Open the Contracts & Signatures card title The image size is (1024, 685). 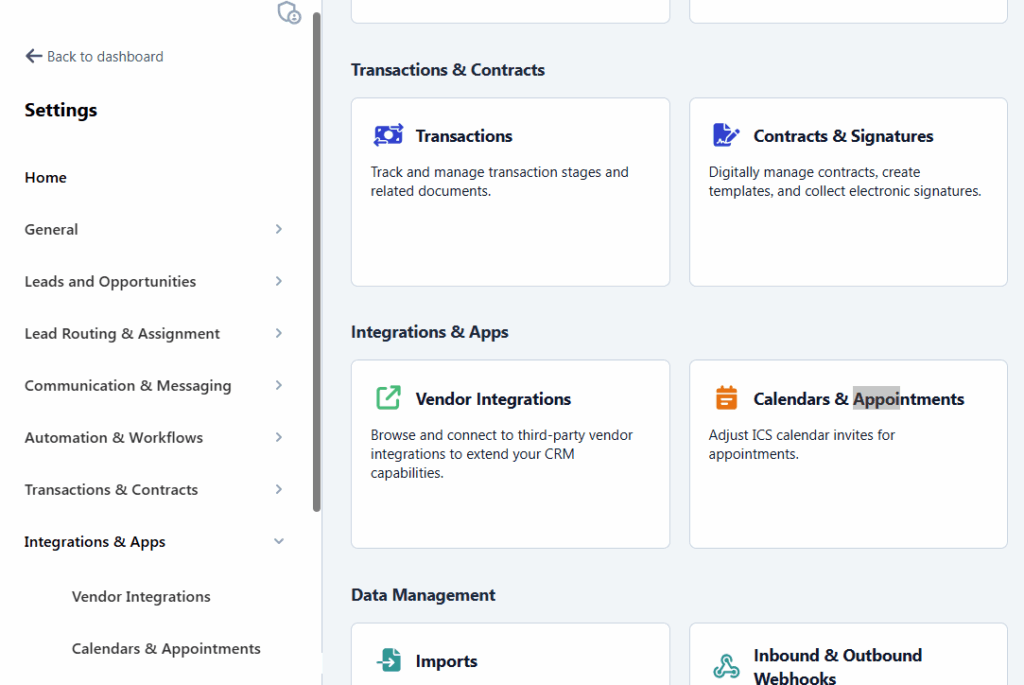843,136
